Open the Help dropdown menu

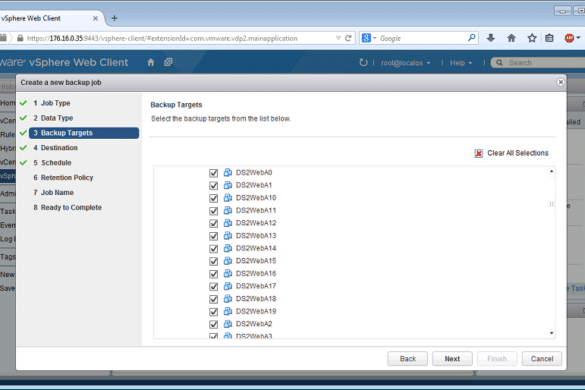[x=461, y=63]
